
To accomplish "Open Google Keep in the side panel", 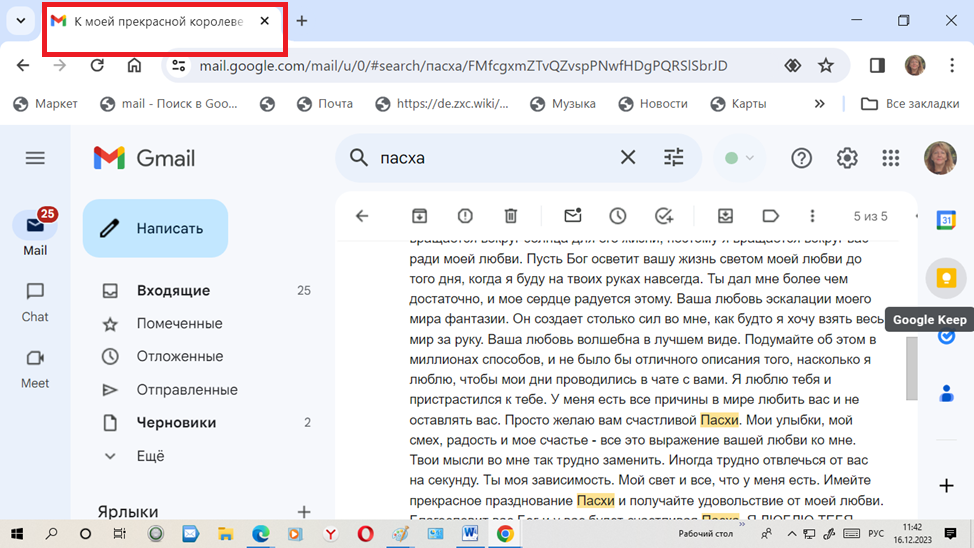I will point(946,278).
